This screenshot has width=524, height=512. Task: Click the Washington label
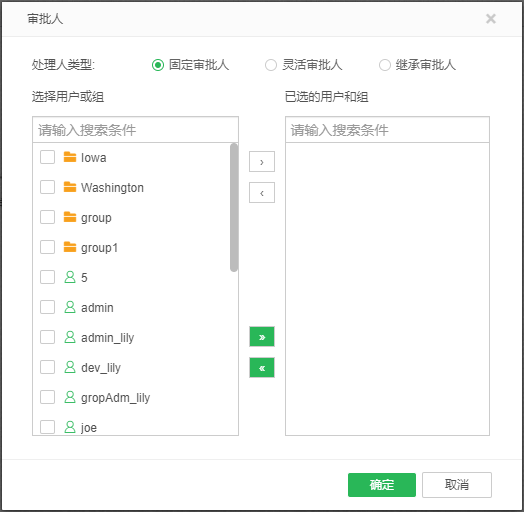[x=112, y=187]
